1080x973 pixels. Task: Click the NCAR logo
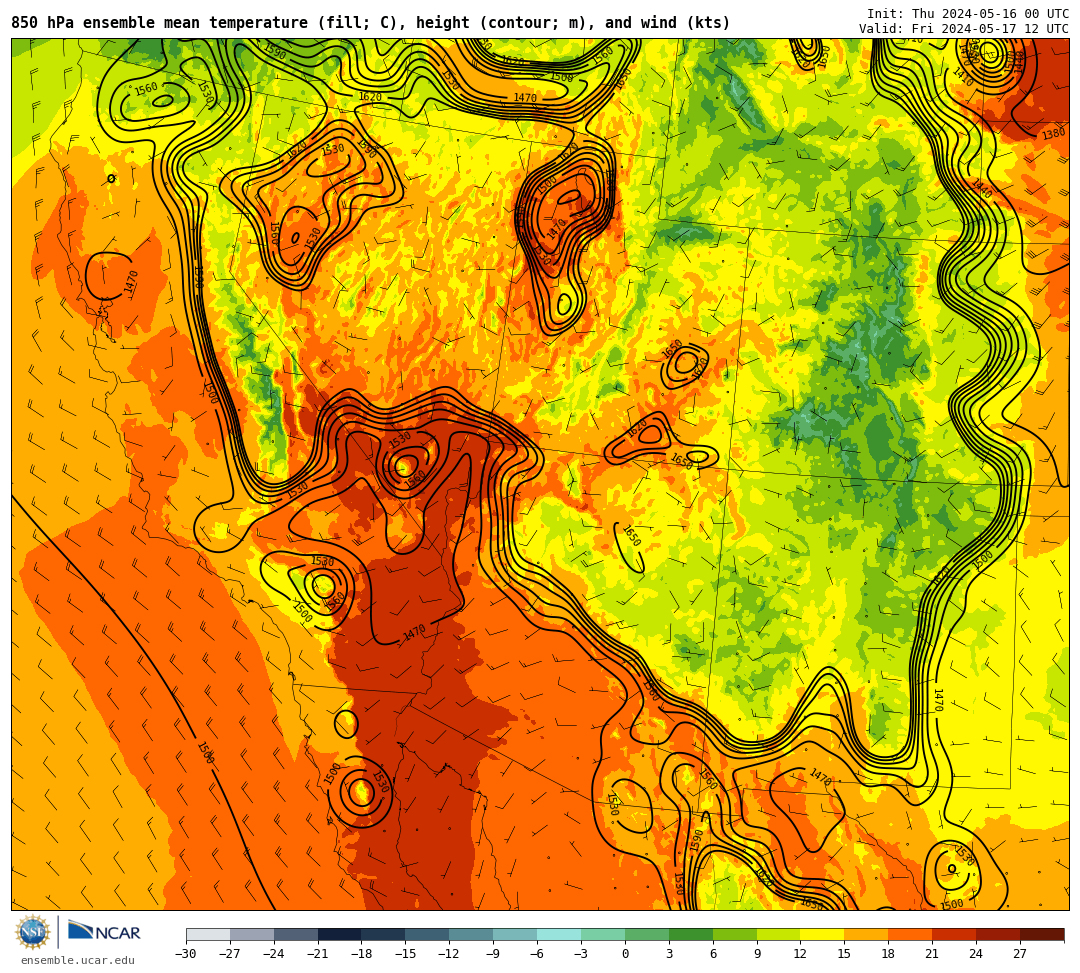coord(104,932)
